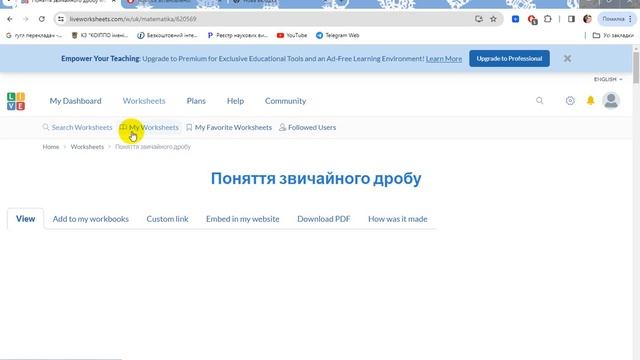Follow the Learn More link

[x=444, y=59]
